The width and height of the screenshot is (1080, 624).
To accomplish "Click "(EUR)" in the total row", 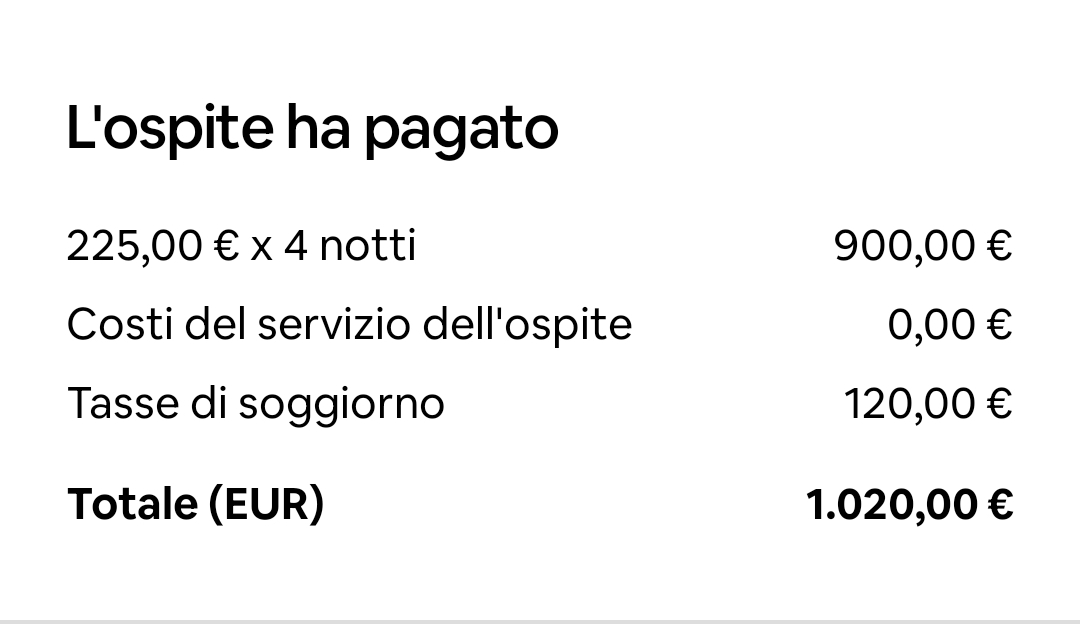I will [x=266, y=504].
